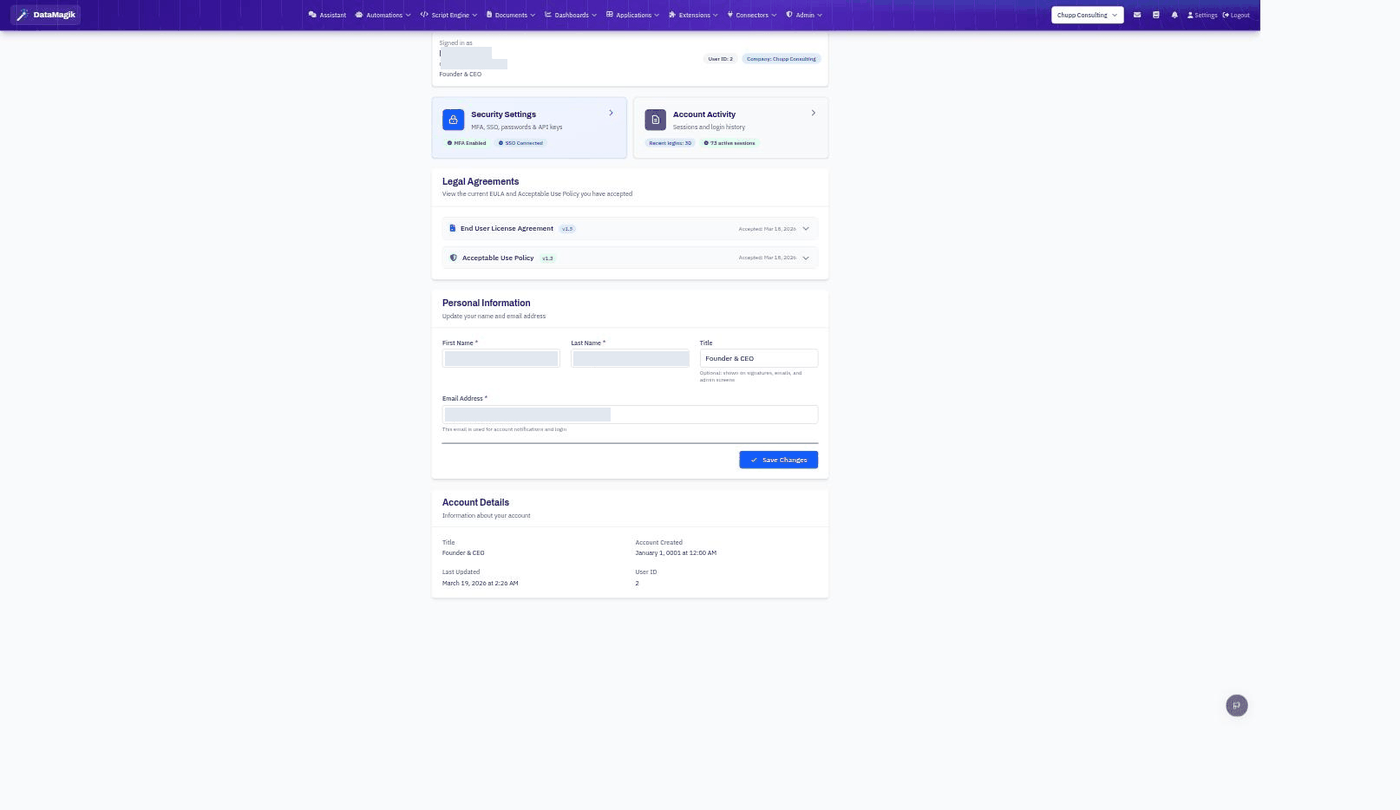Open the Admin menu

[x=804, y=15]
